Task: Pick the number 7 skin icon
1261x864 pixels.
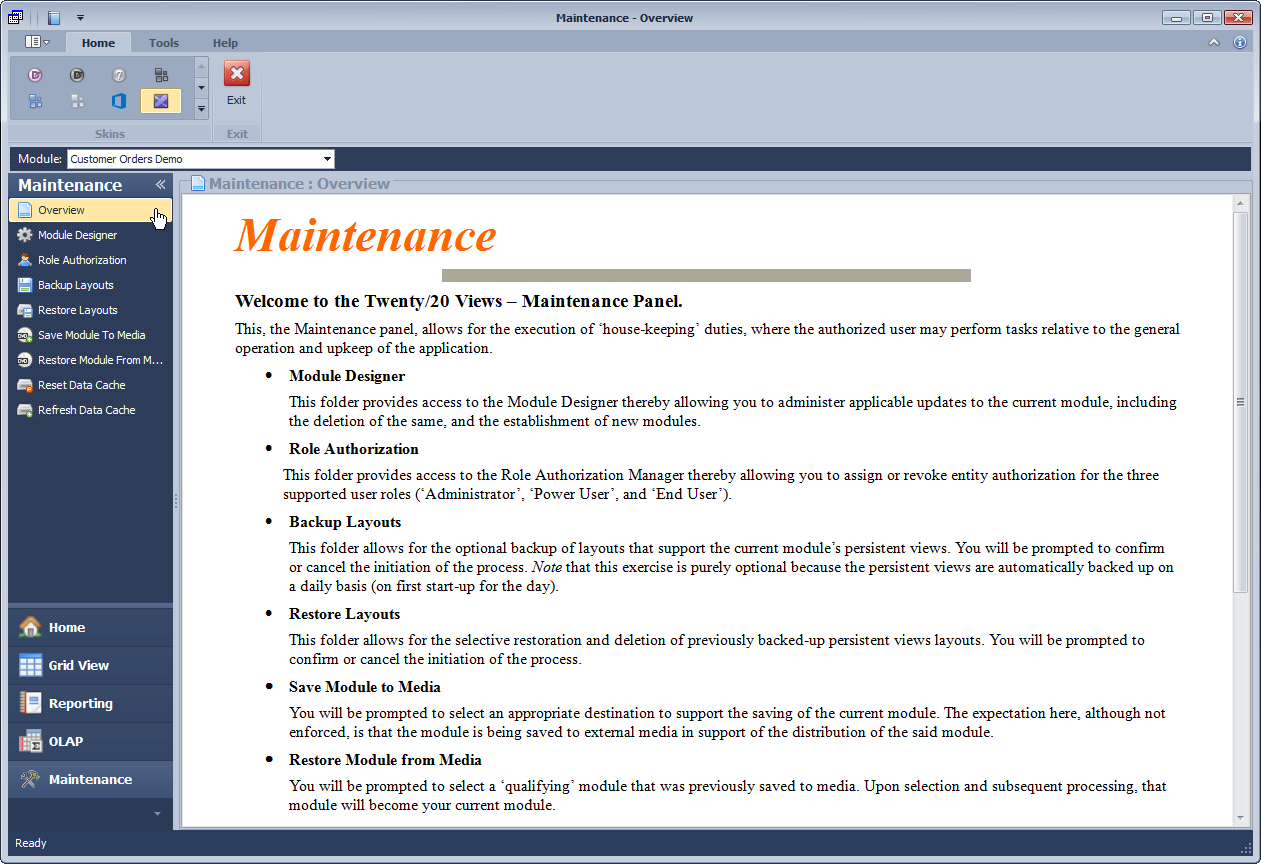Action: 119,75
